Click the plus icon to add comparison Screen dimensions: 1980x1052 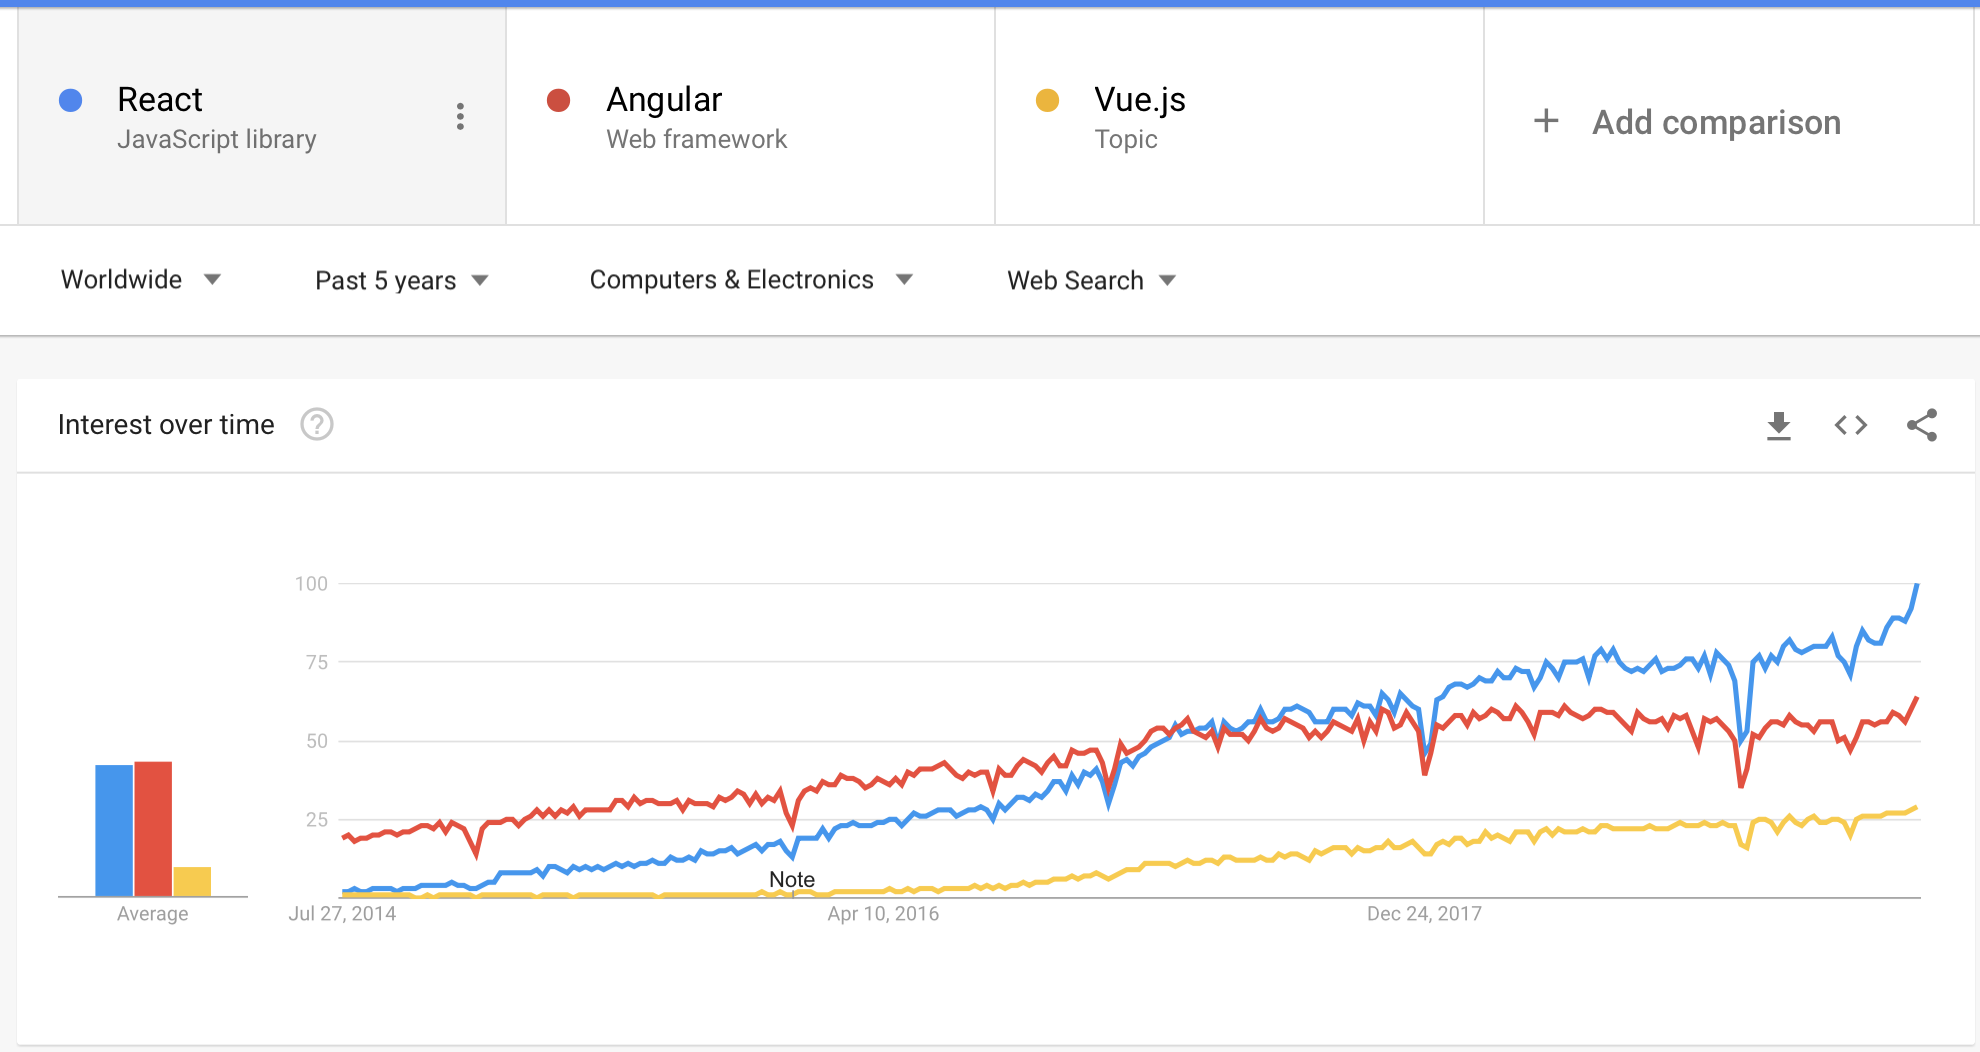click(1546, 121)
